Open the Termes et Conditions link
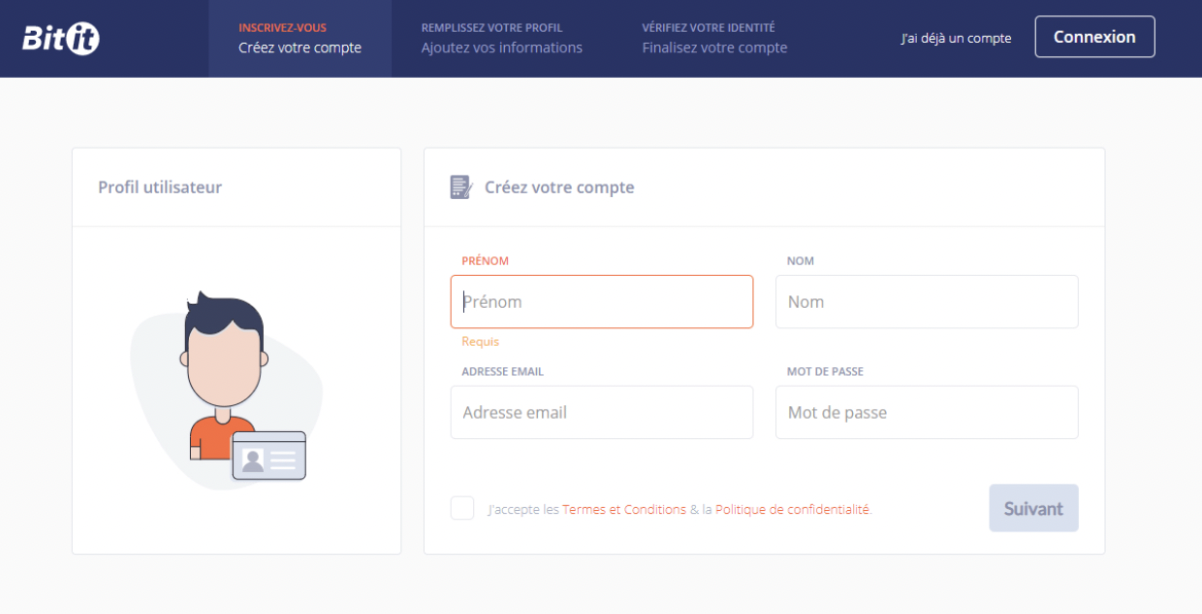Screen dimensions: 1202x614 [x=624, y=510]
